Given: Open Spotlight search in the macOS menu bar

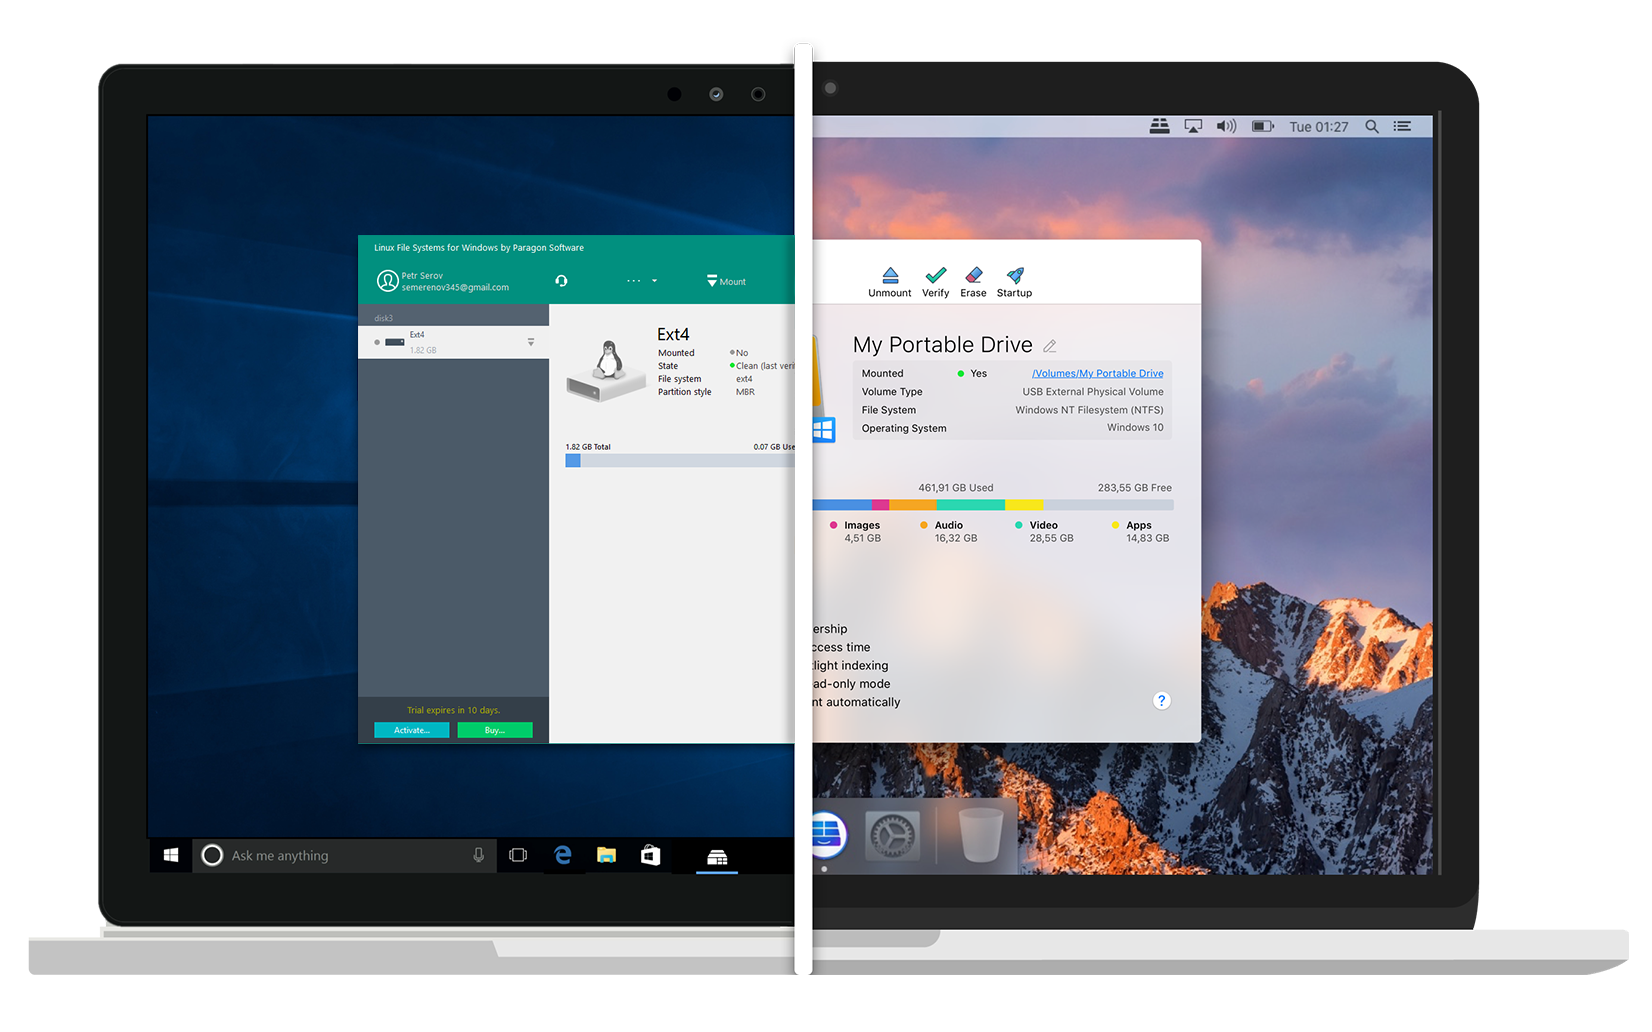Looking at the screenshot, I should (x=1371, y=126).
